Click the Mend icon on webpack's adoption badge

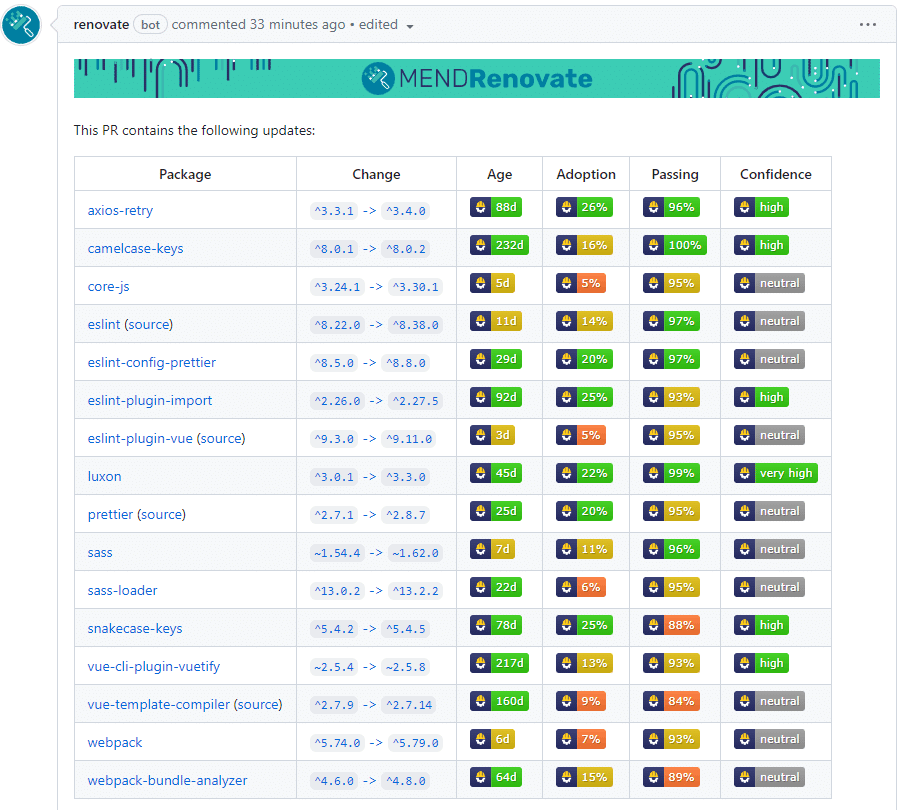click(x=566, y=739)
